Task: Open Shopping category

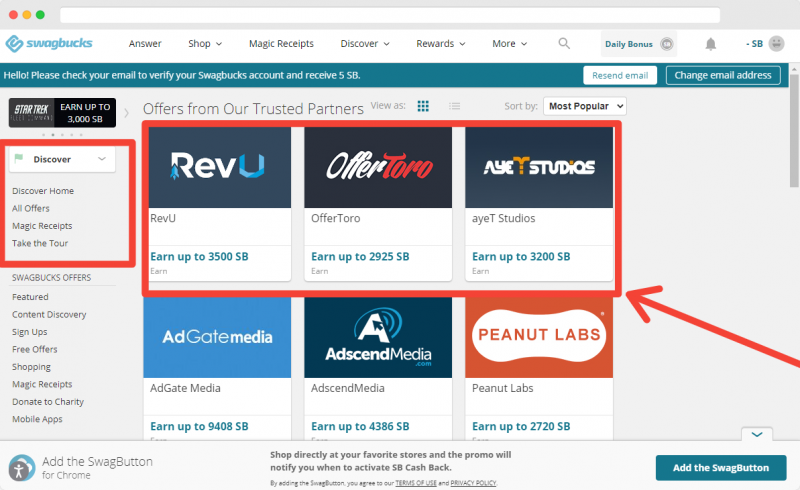Action: [31, 366]
